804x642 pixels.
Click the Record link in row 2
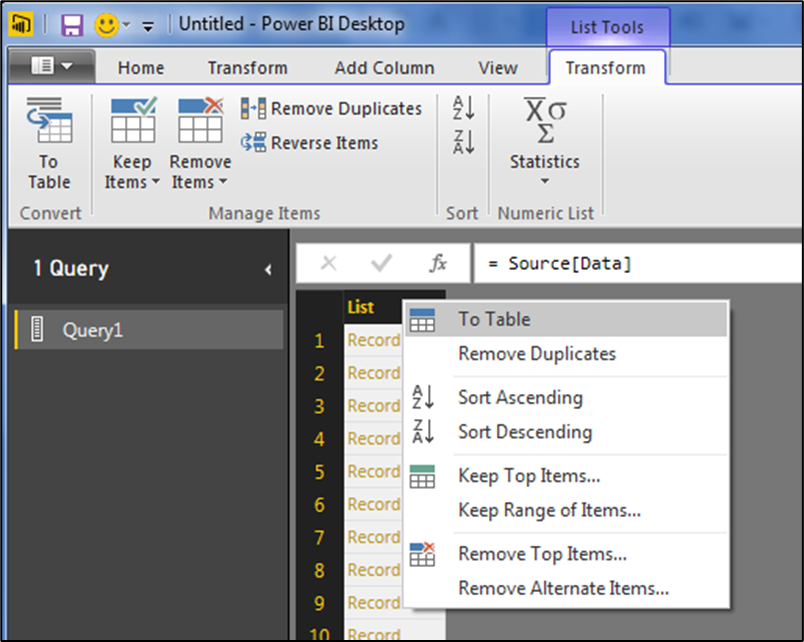373,373
